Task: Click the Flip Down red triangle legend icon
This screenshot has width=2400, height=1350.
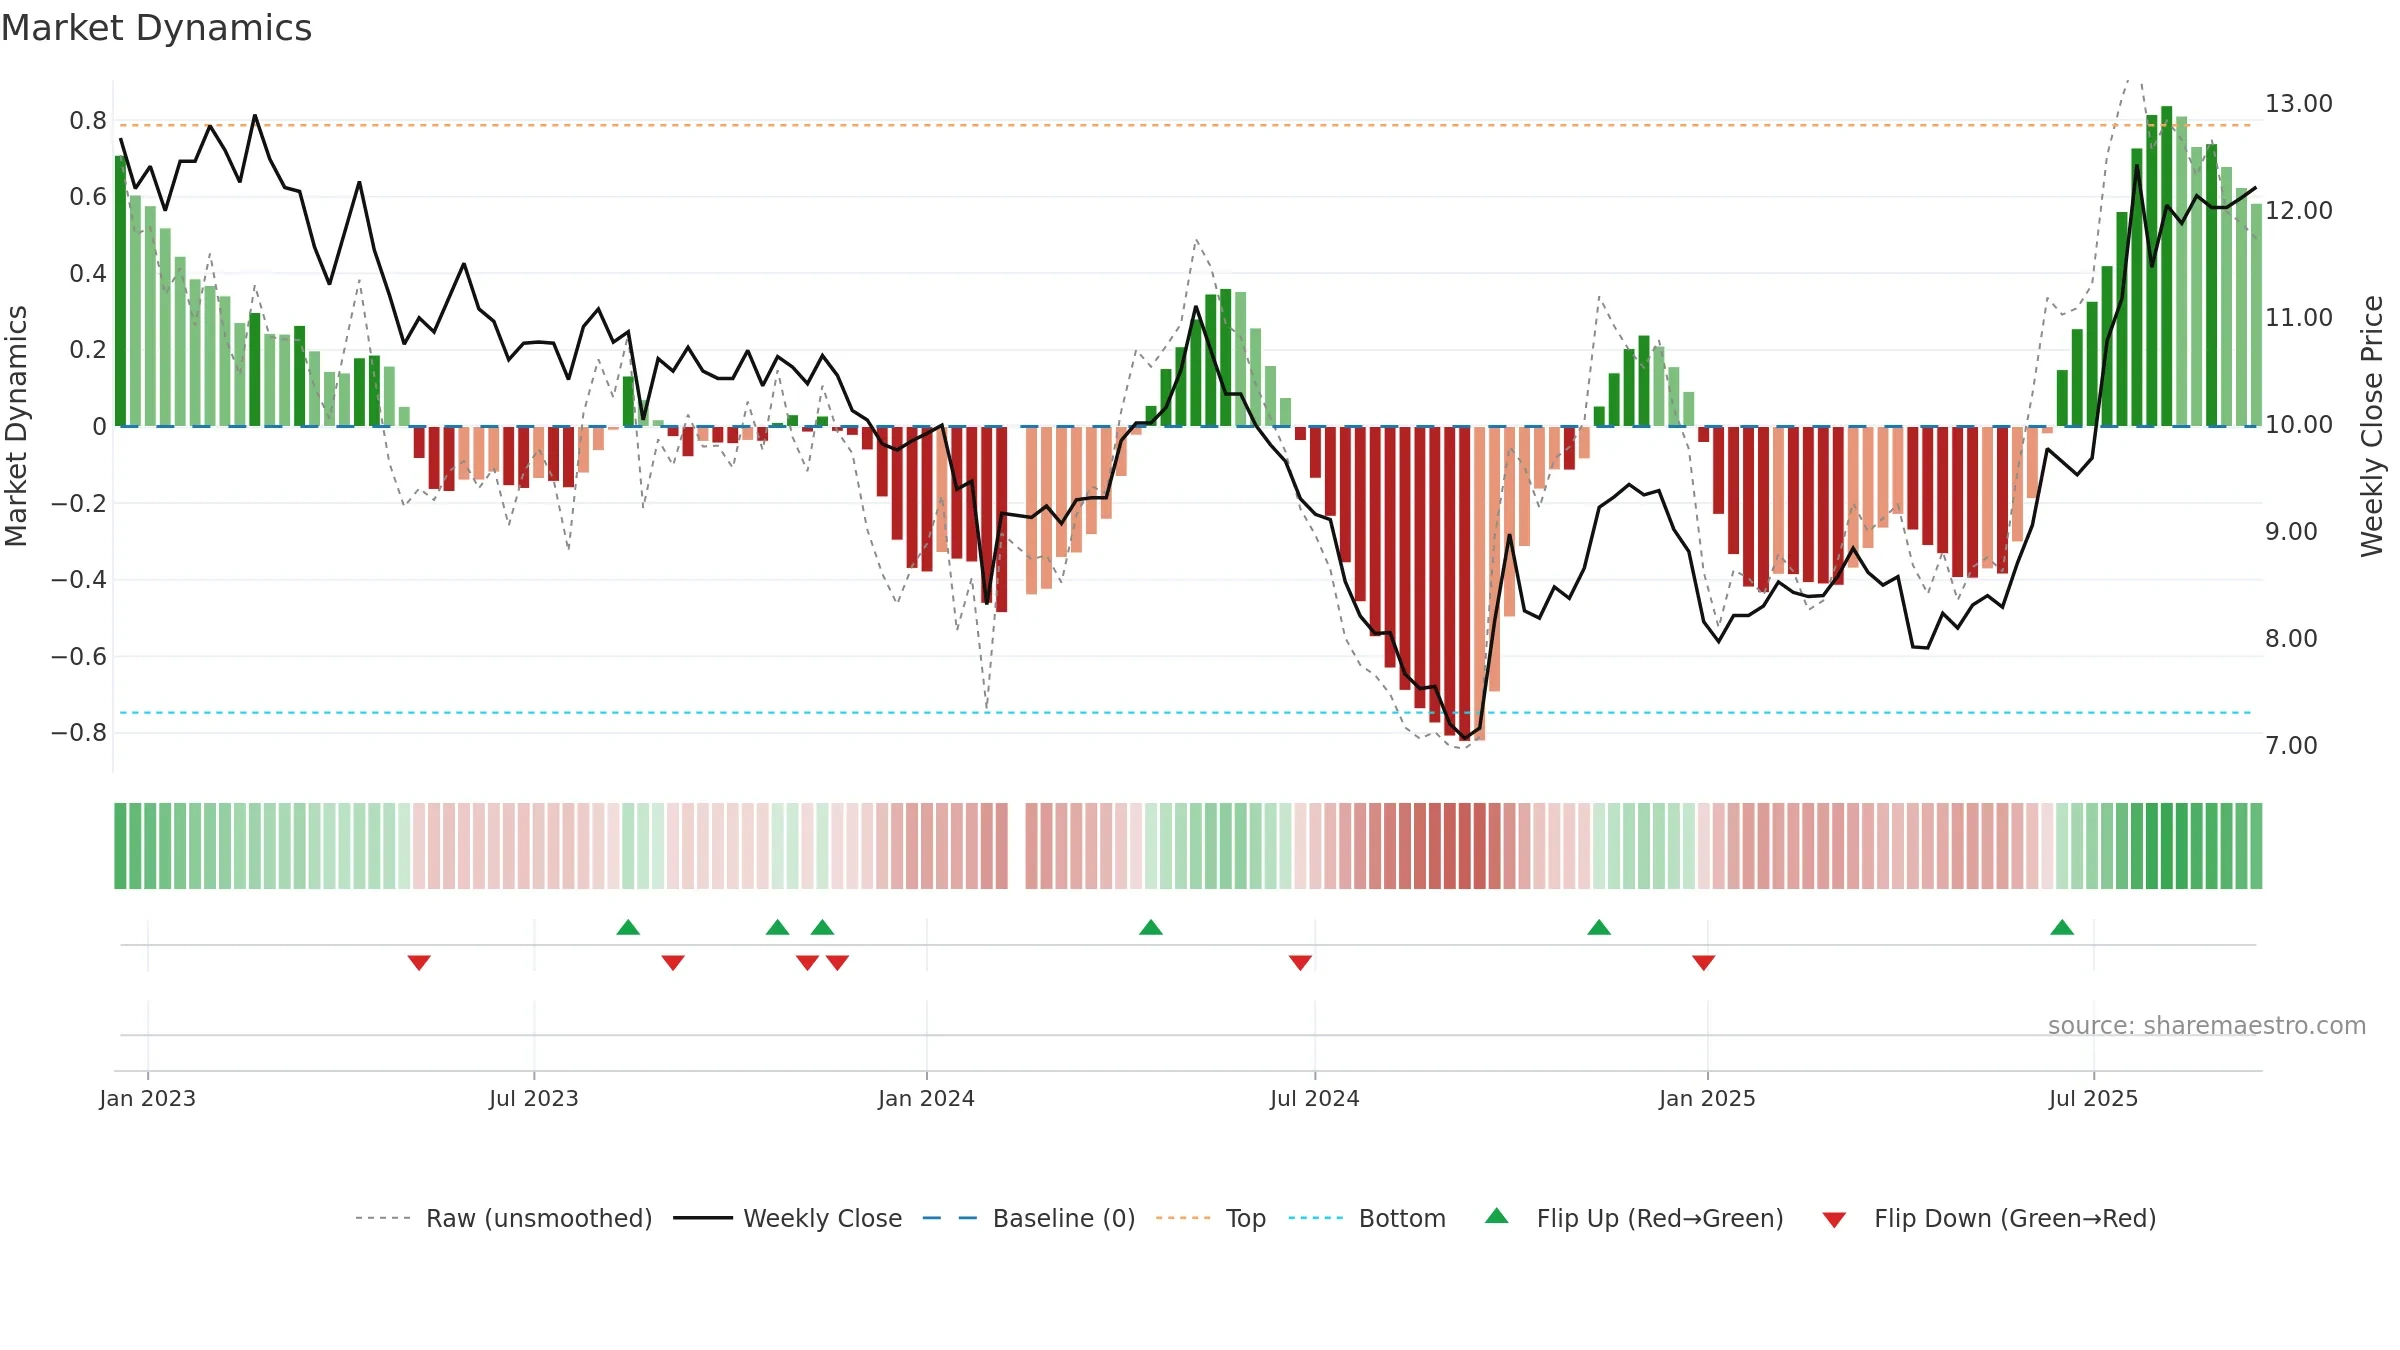Action: pyautogui.click(x=1834, y=1220)
